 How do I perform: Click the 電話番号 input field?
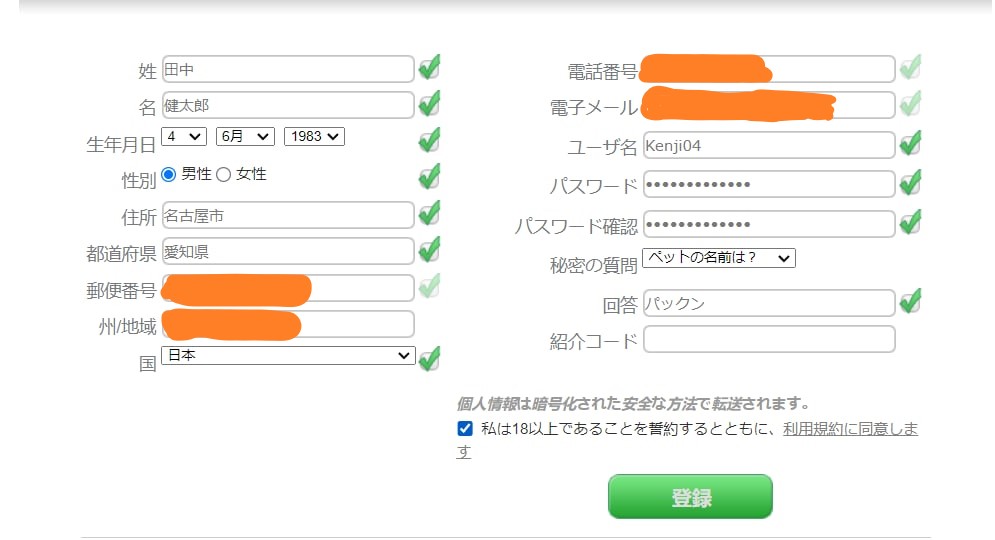pyautogui.click(x=769, y=69)
